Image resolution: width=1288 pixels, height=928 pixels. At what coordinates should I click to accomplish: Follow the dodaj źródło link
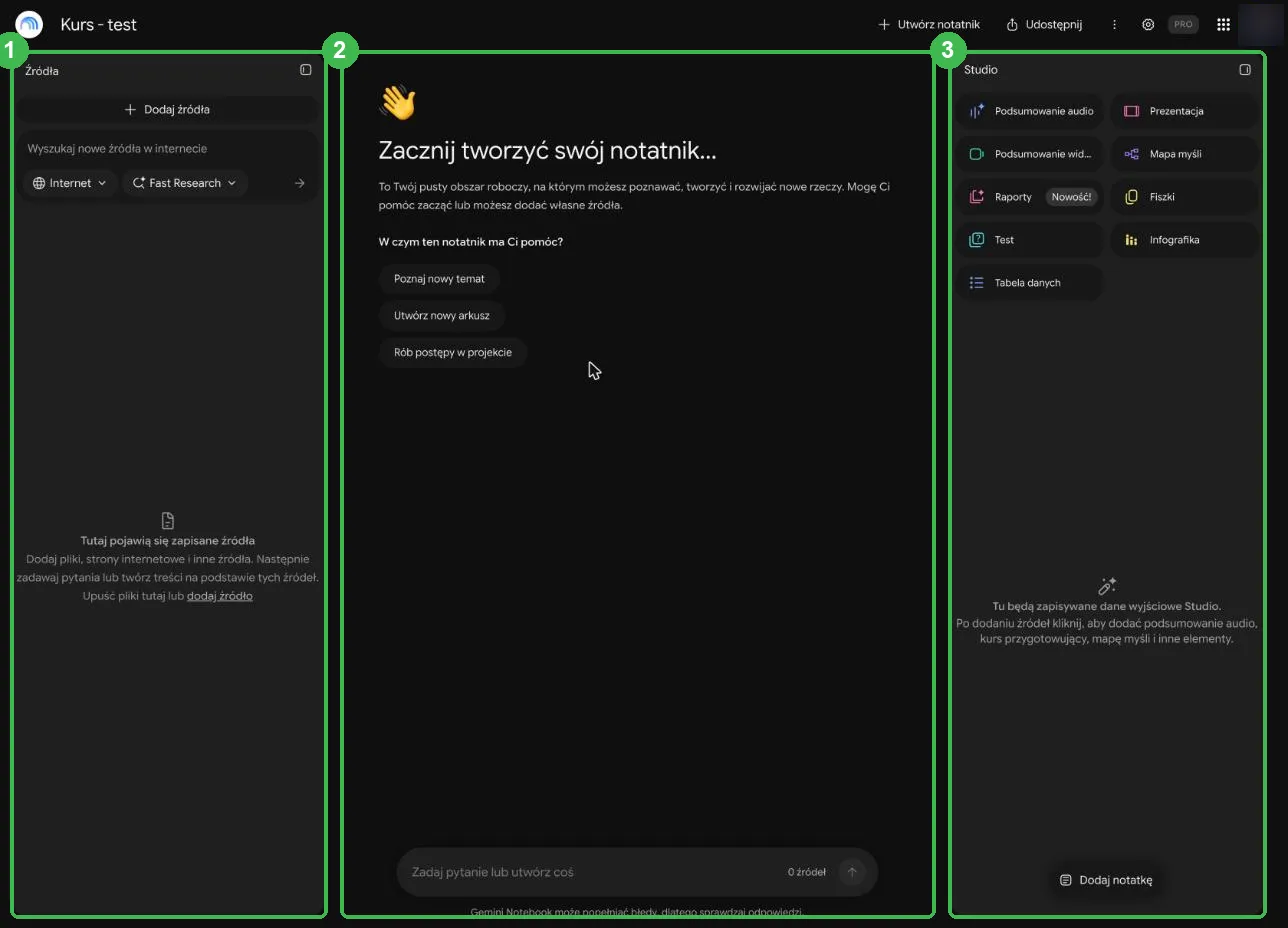point(220,596)
